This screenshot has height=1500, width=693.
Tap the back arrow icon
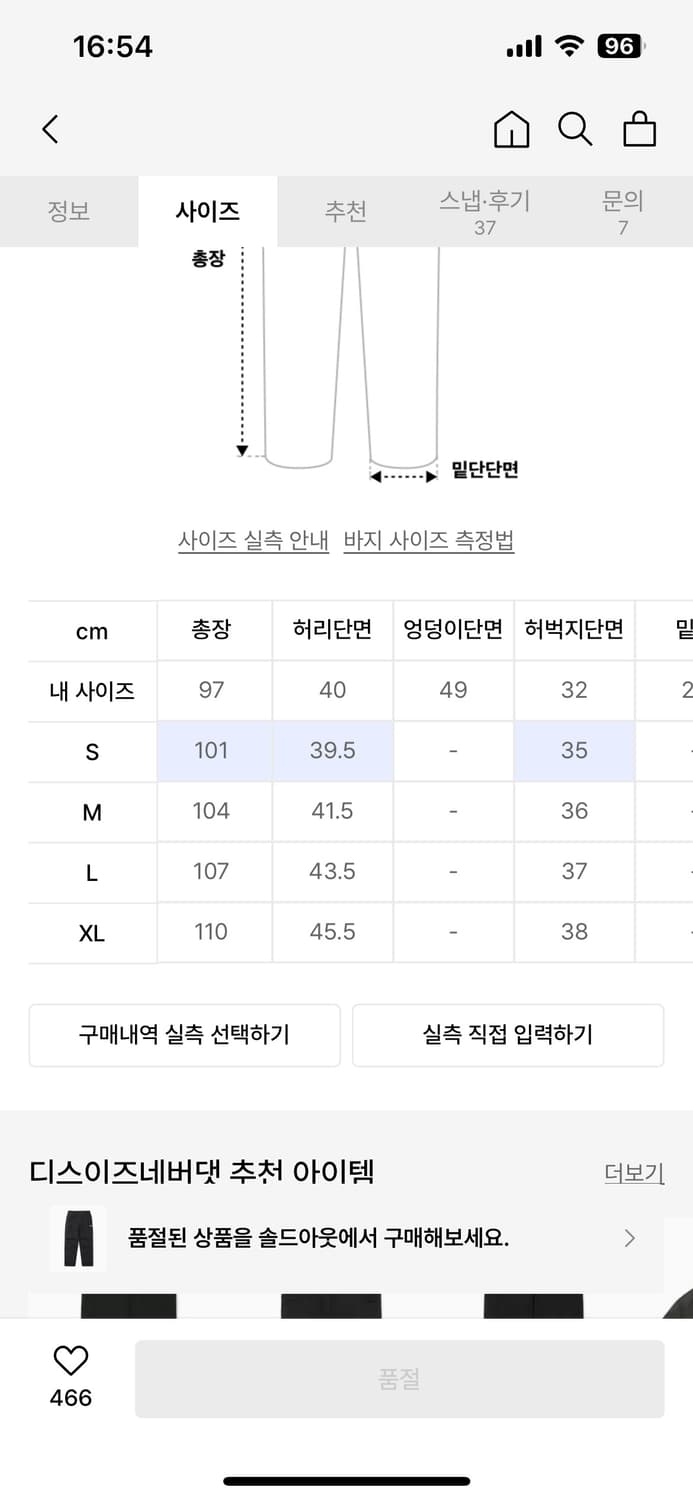(51, 129)
